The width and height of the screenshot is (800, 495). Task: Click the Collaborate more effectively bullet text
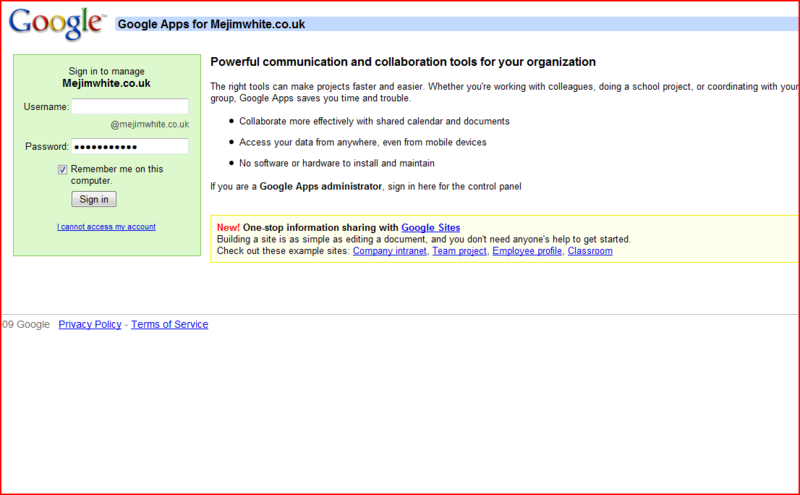[x=374, y=121]
